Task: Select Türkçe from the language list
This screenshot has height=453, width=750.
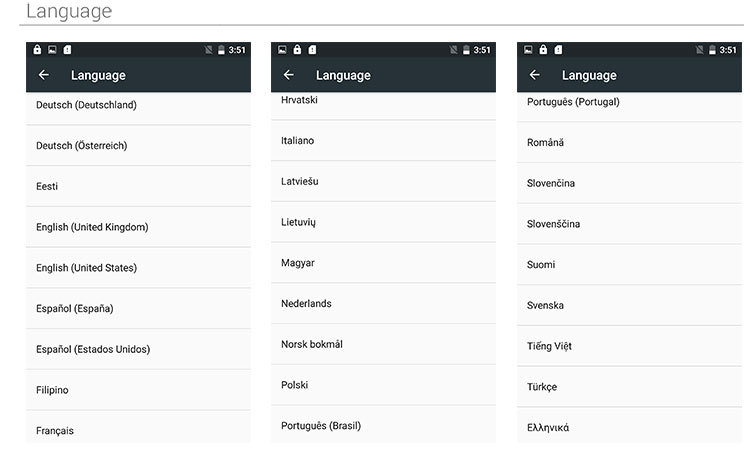Action: [542, 387]
